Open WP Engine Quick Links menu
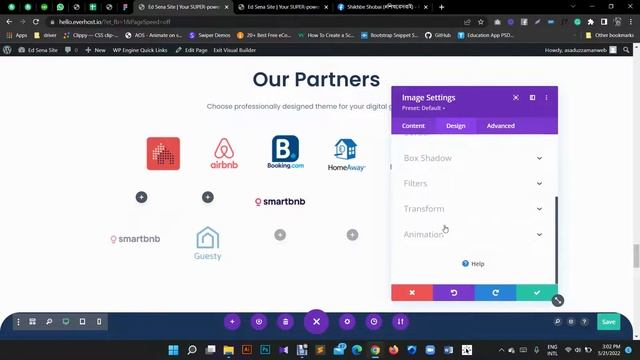 pos(140,50)
